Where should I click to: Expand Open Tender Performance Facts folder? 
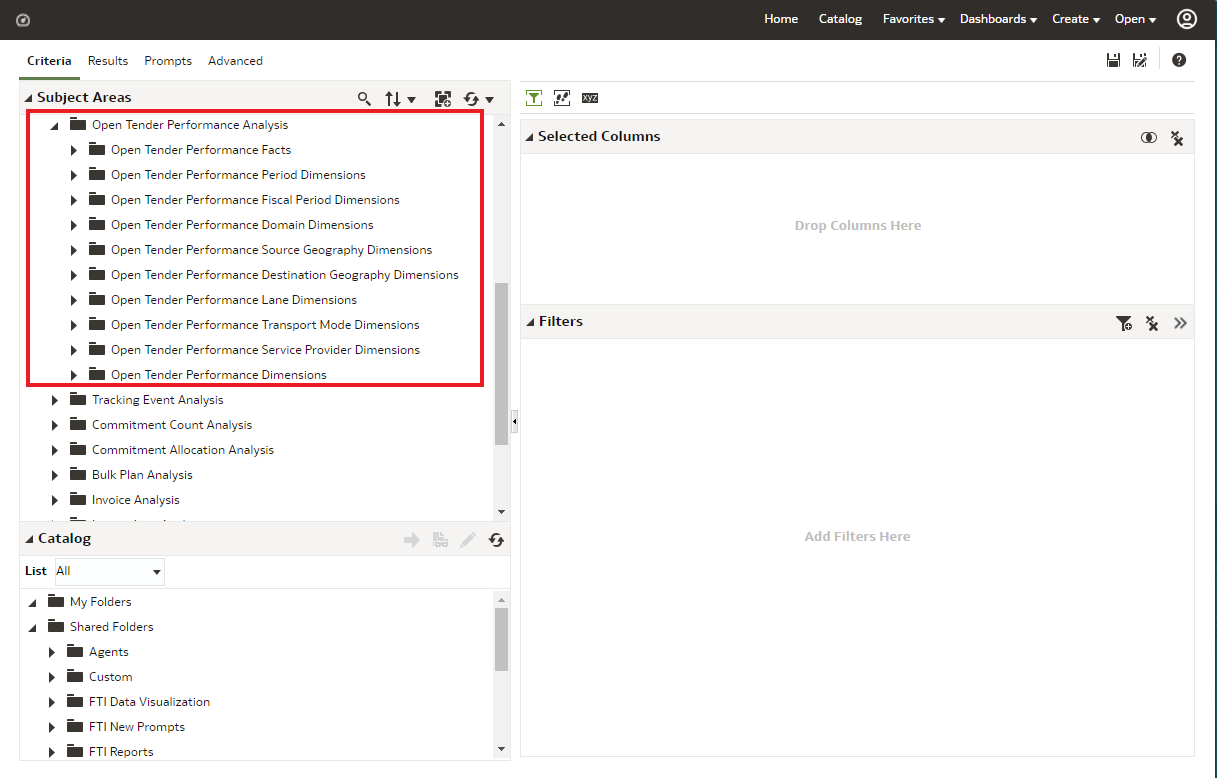[74, 150]
